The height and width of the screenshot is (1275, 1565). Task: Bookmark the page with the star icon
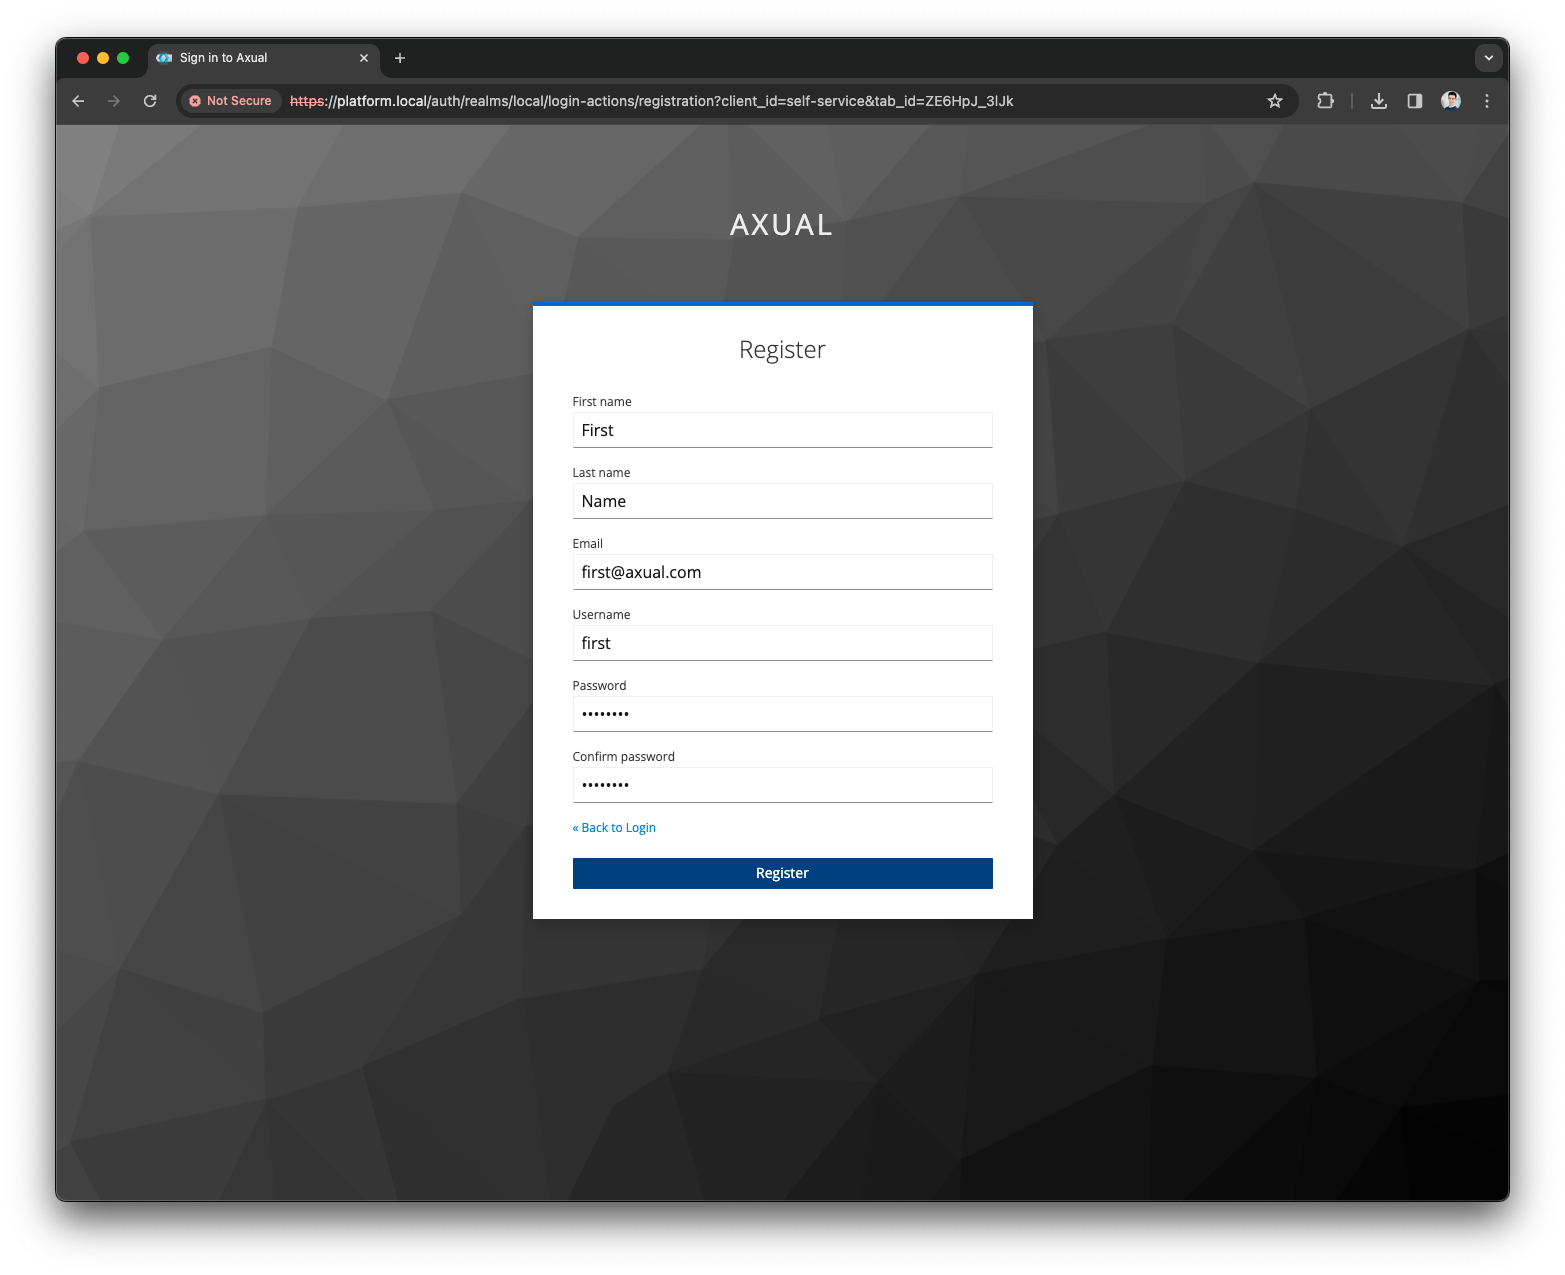pos(1274,101)
